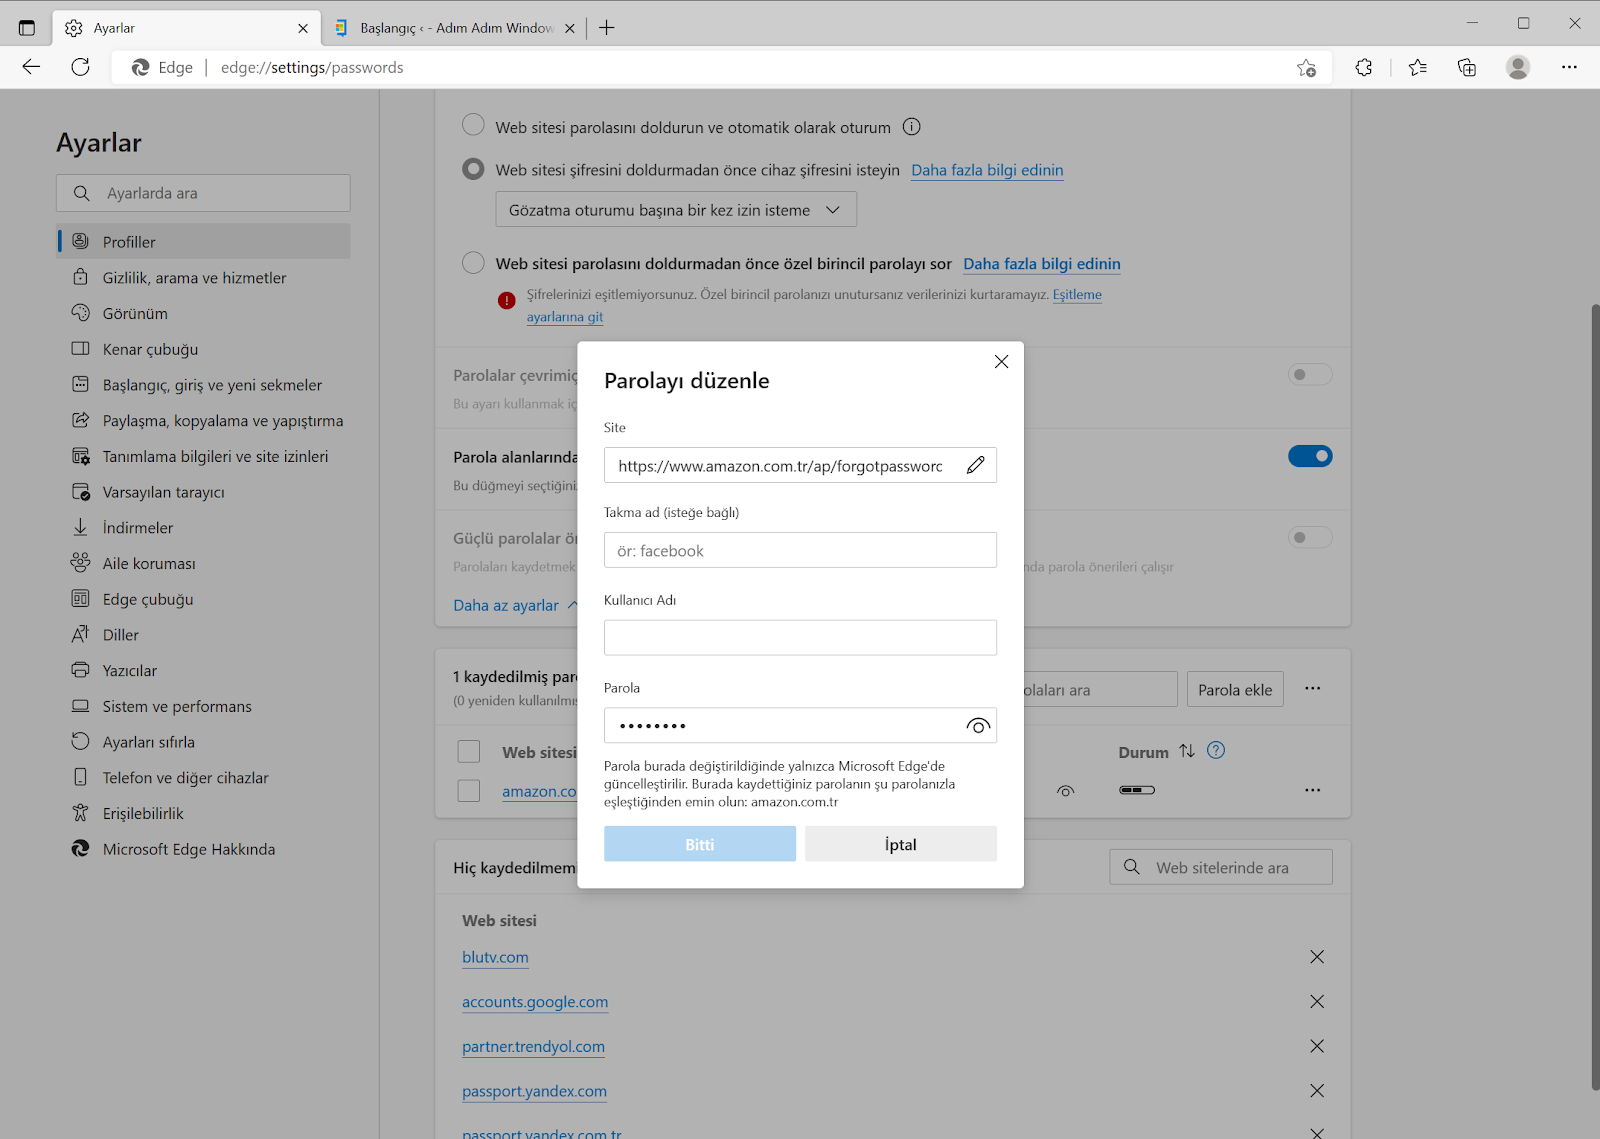Check the select-all Web sitesi checkbox

click(468, 751)
